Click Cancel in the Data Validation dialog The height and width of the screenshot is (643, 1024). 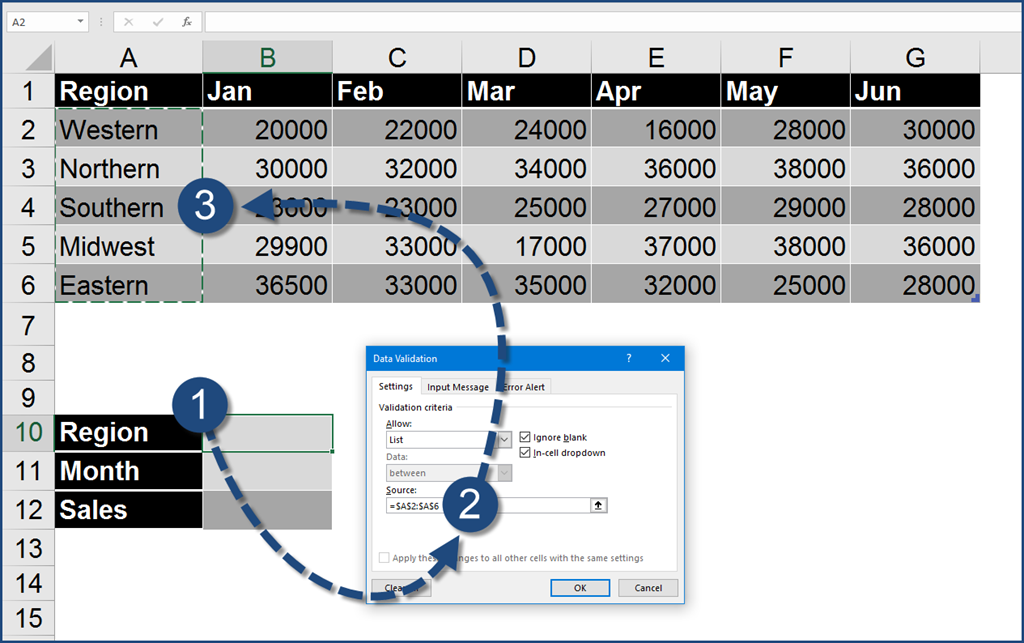(648, 588)
